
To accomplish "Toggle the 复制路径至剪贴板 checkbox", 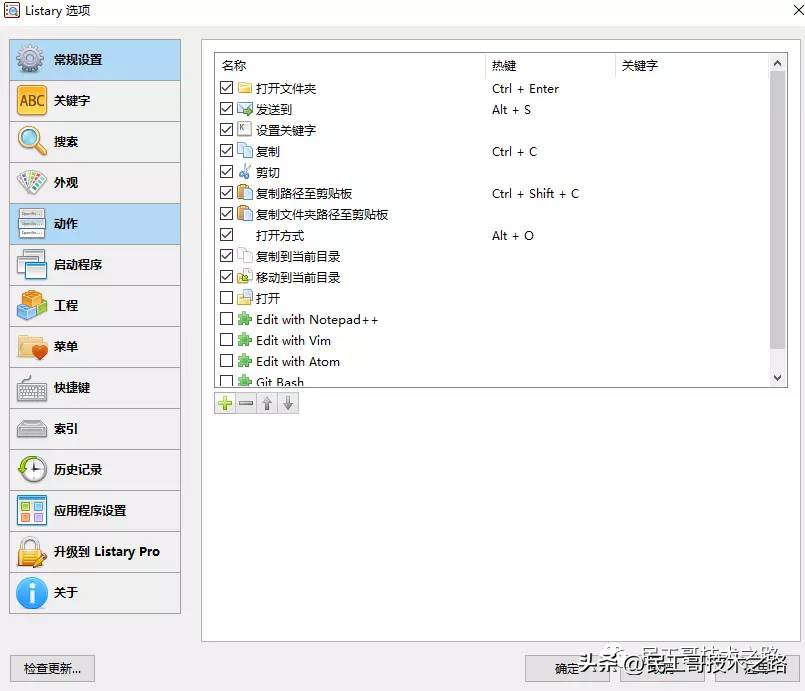I will (x=226, y=193).
